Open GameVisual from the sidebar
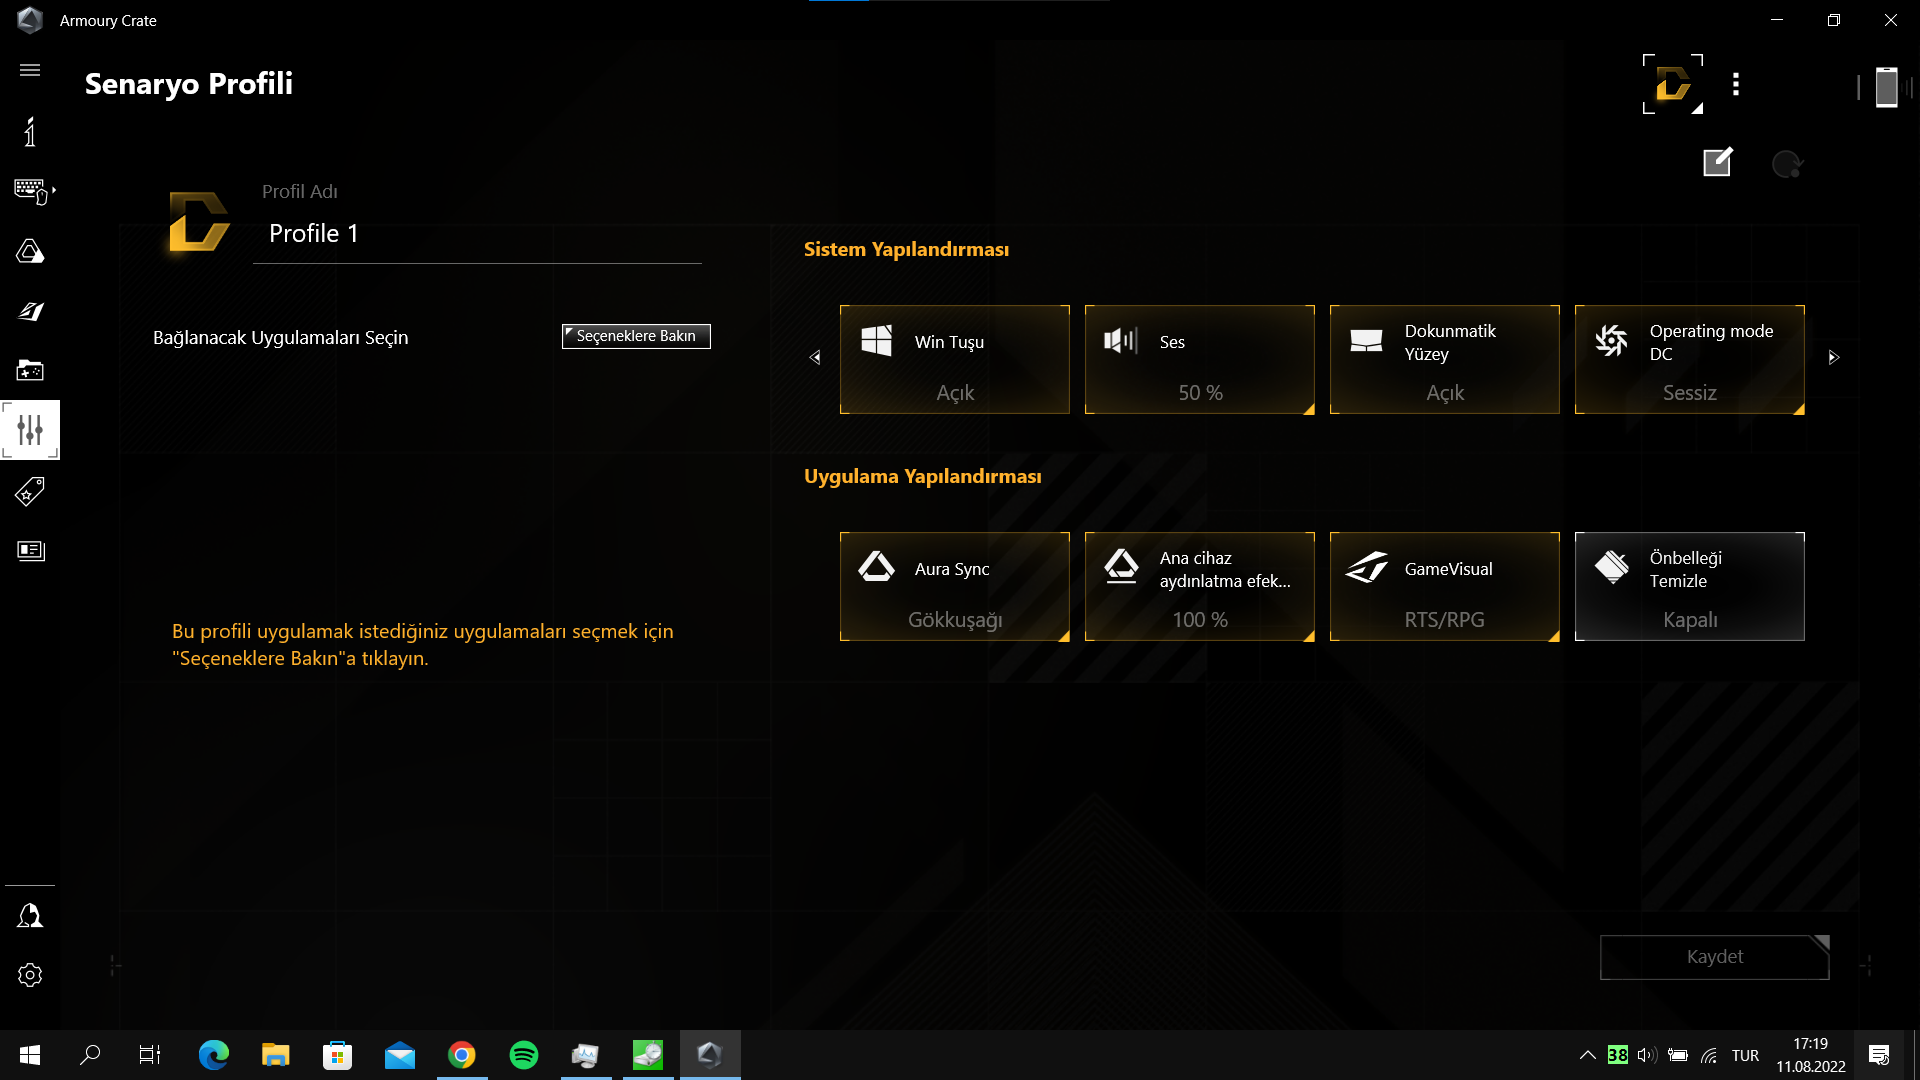1920x1080 pixels. click(x=30, y=311)
